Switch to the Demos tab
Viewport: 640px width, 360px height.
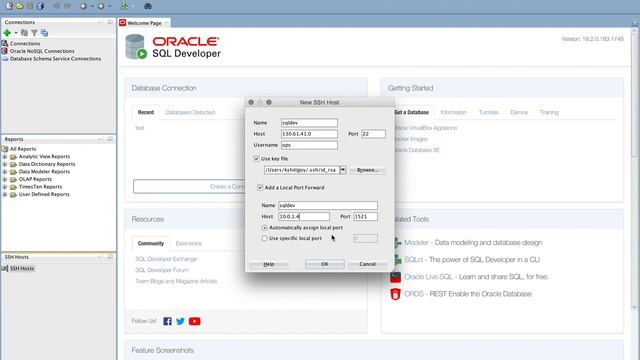(x=519, y=112)
